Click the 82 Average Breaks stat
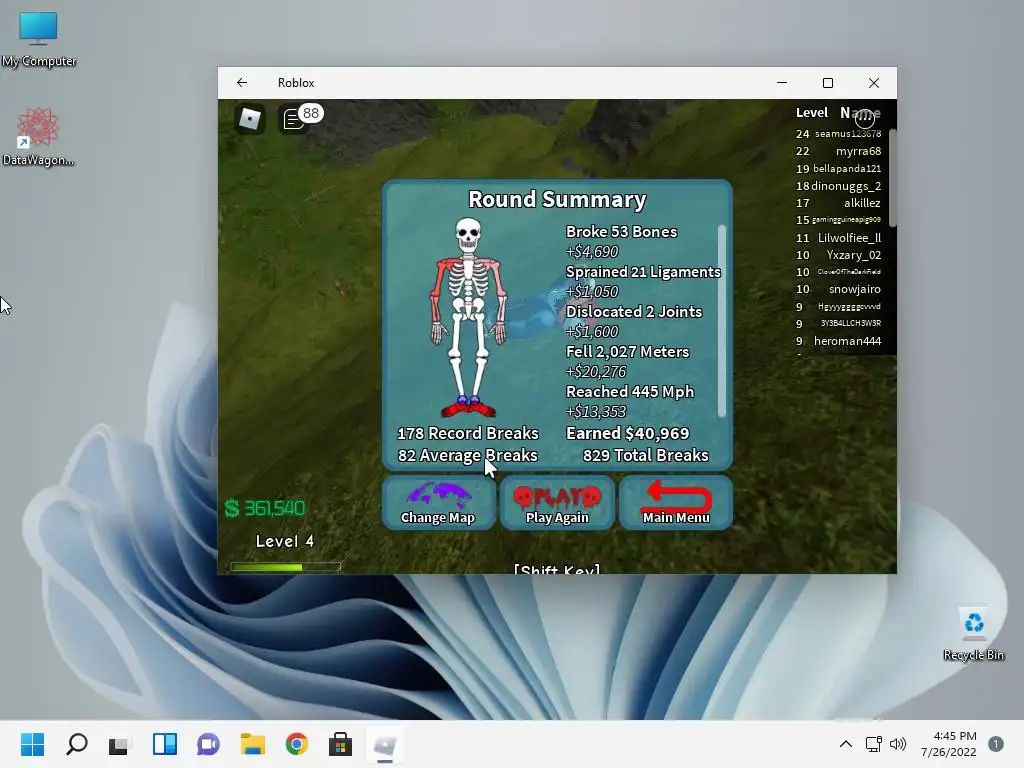Image resolution: width=1024 pixels, height=768 pixels. pyautogui.click(x=468, y=455)
